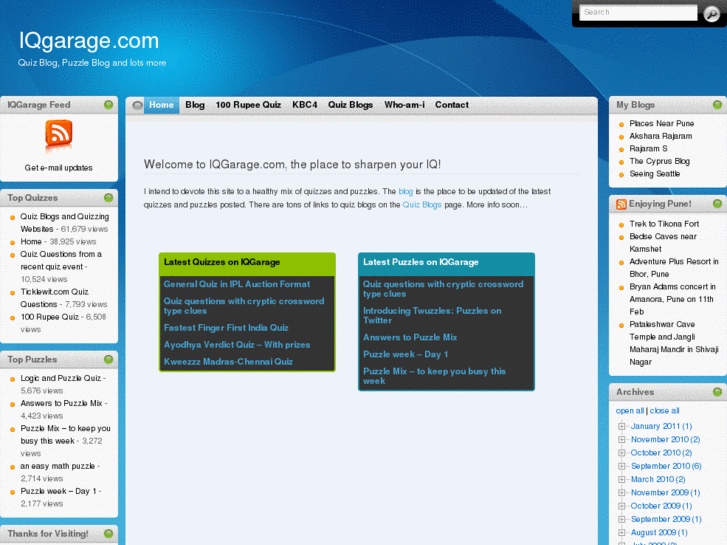727x545 pixels.
Task: Open the Quiz Blogs menu item
Action: tap(351, 105)
